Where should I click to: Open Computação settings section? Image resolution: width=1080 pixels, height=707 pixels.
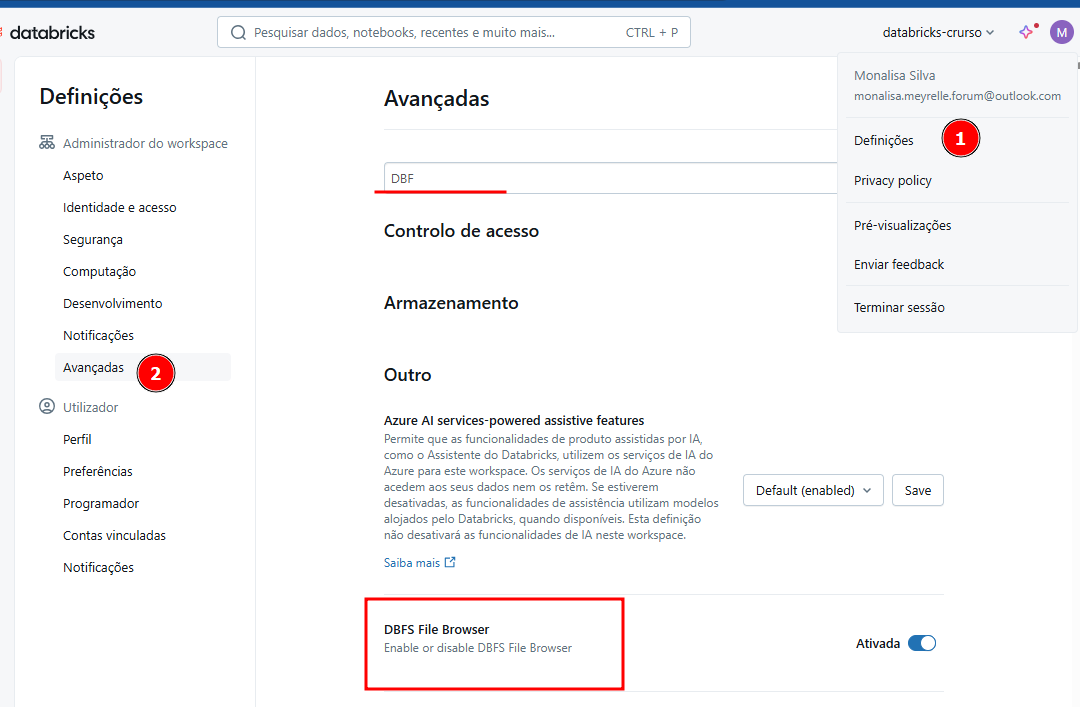pyautogui.click(x=99, y=271)
